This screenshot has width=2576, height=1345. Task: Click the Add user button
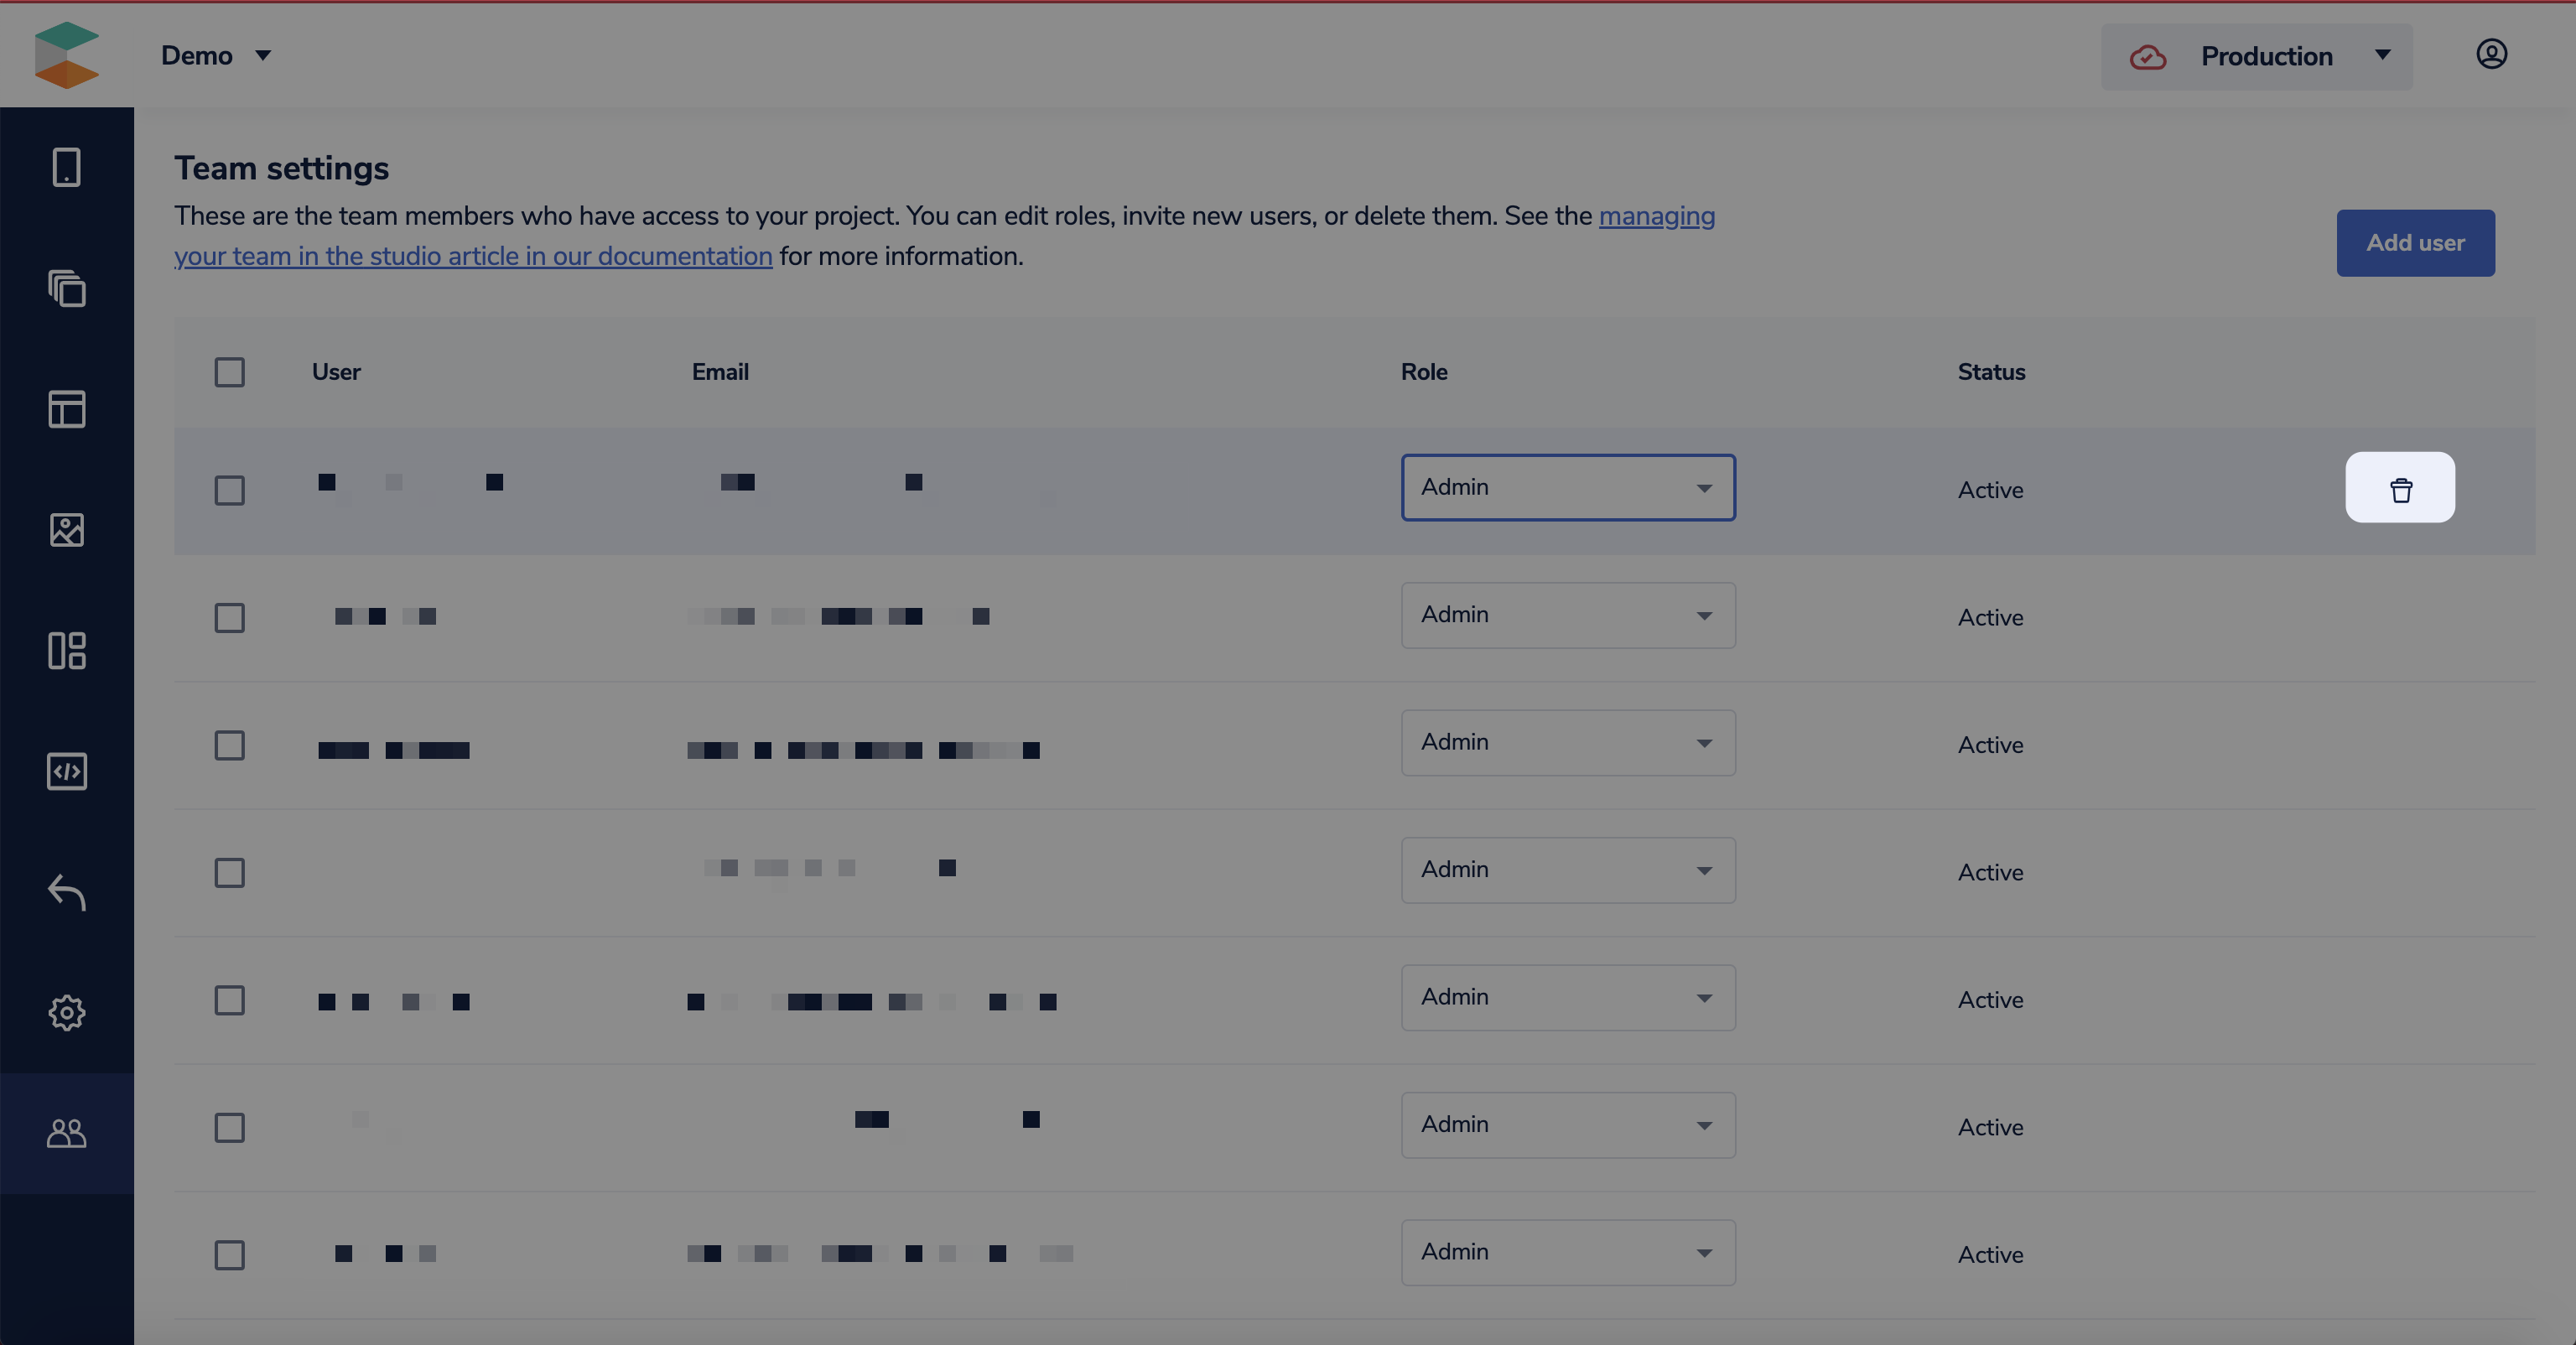[x=2415, y=243]
